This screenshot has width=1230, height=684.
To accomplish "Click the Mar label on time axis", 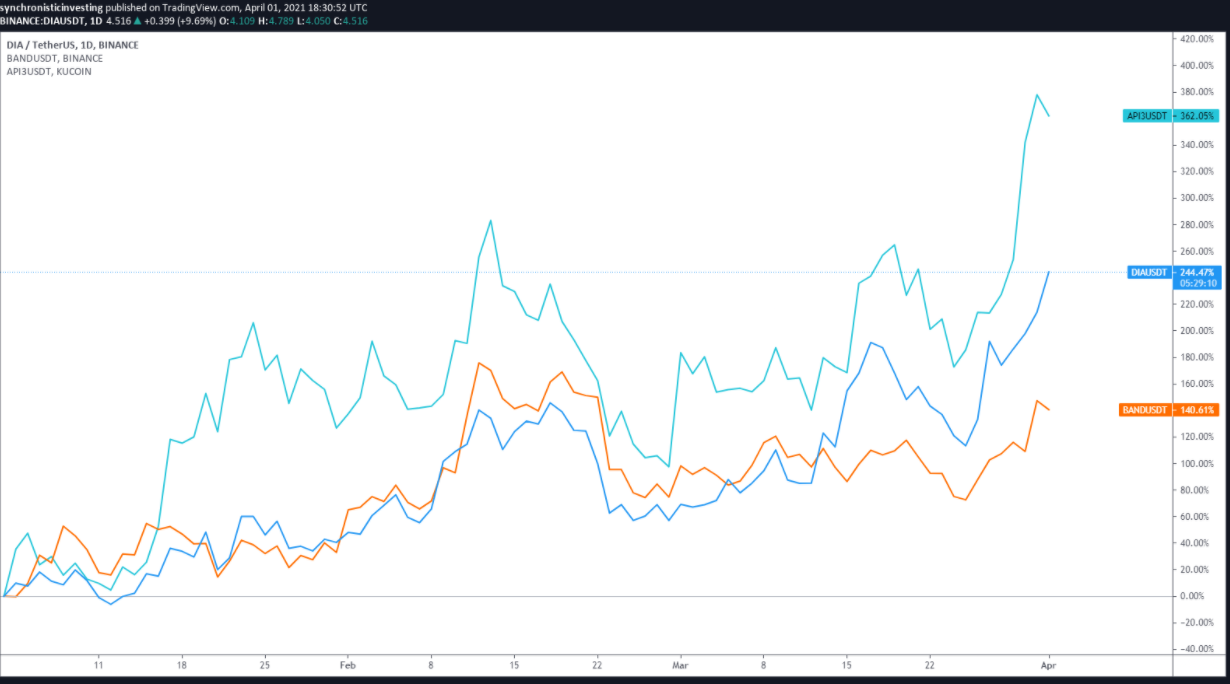I will tap(680, 664).
